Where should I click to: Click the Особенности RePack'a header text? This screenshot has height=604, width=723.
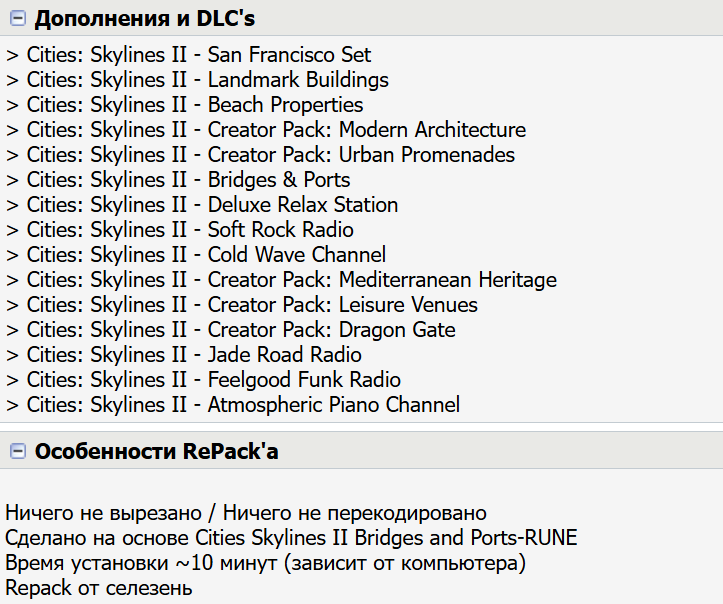156,452
